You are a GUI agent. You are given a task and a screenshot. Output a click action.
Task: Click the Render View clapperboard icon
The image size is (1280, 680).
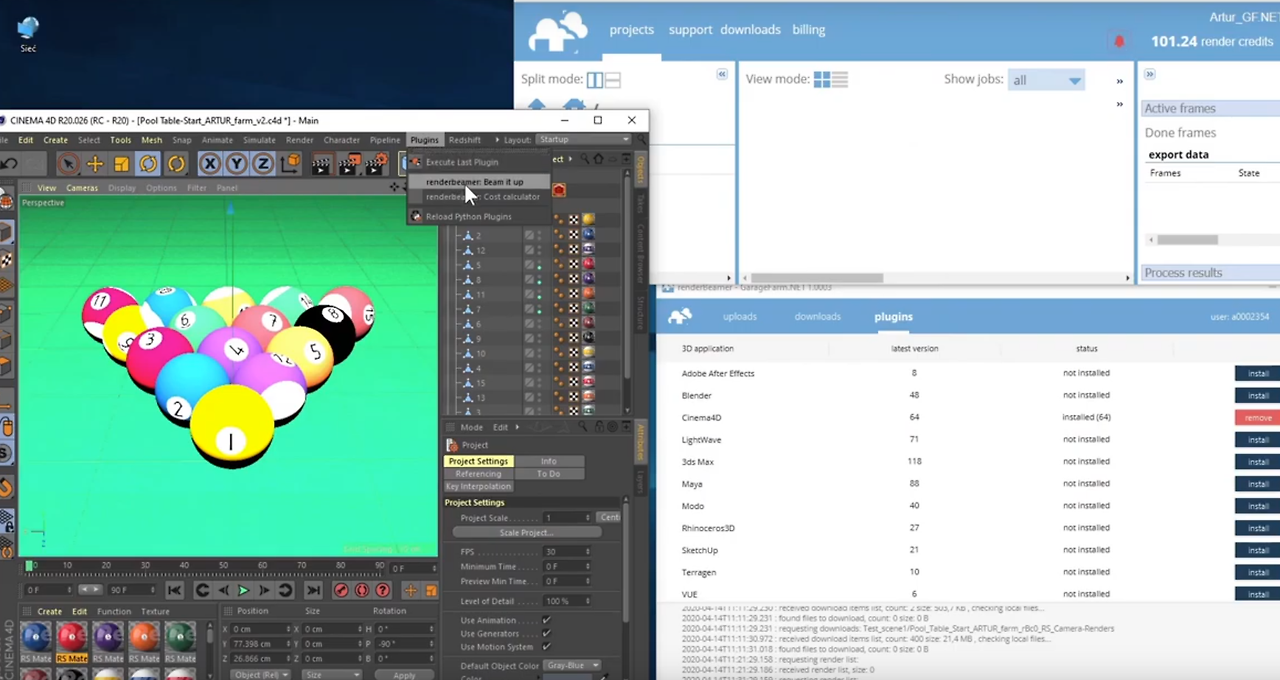point(321,164)
